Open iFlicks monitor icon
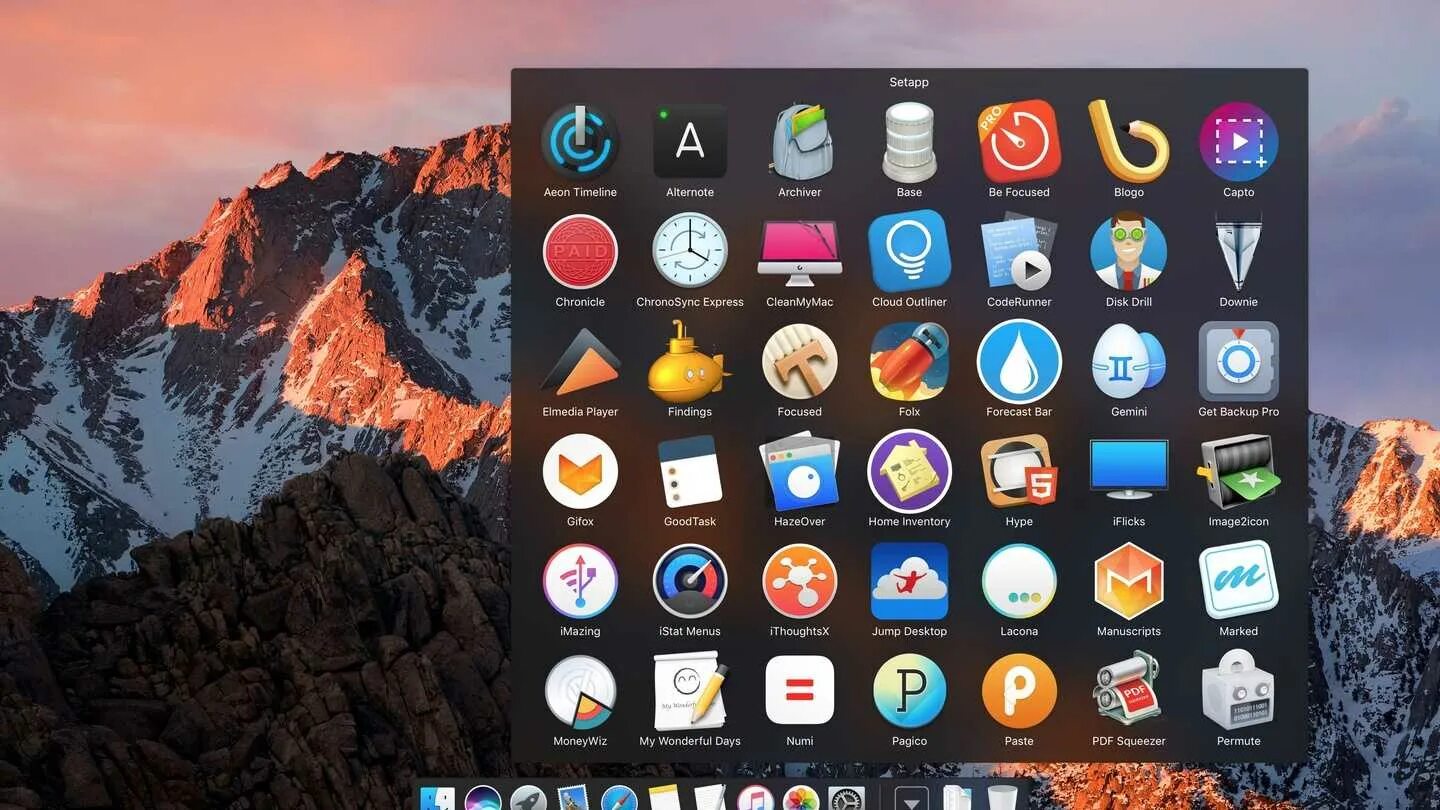1440x810 pixels. (1129, 470)
